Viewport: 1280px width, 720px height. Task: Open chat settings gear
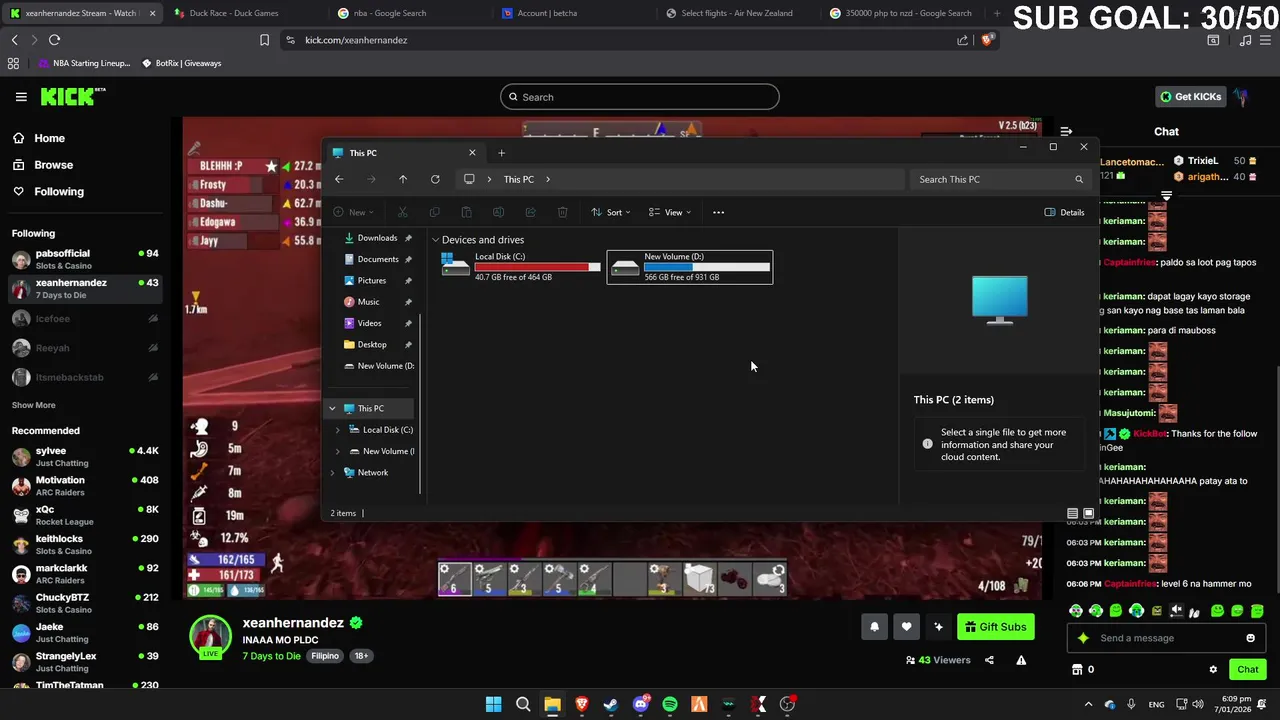(x=1213, y=669)
